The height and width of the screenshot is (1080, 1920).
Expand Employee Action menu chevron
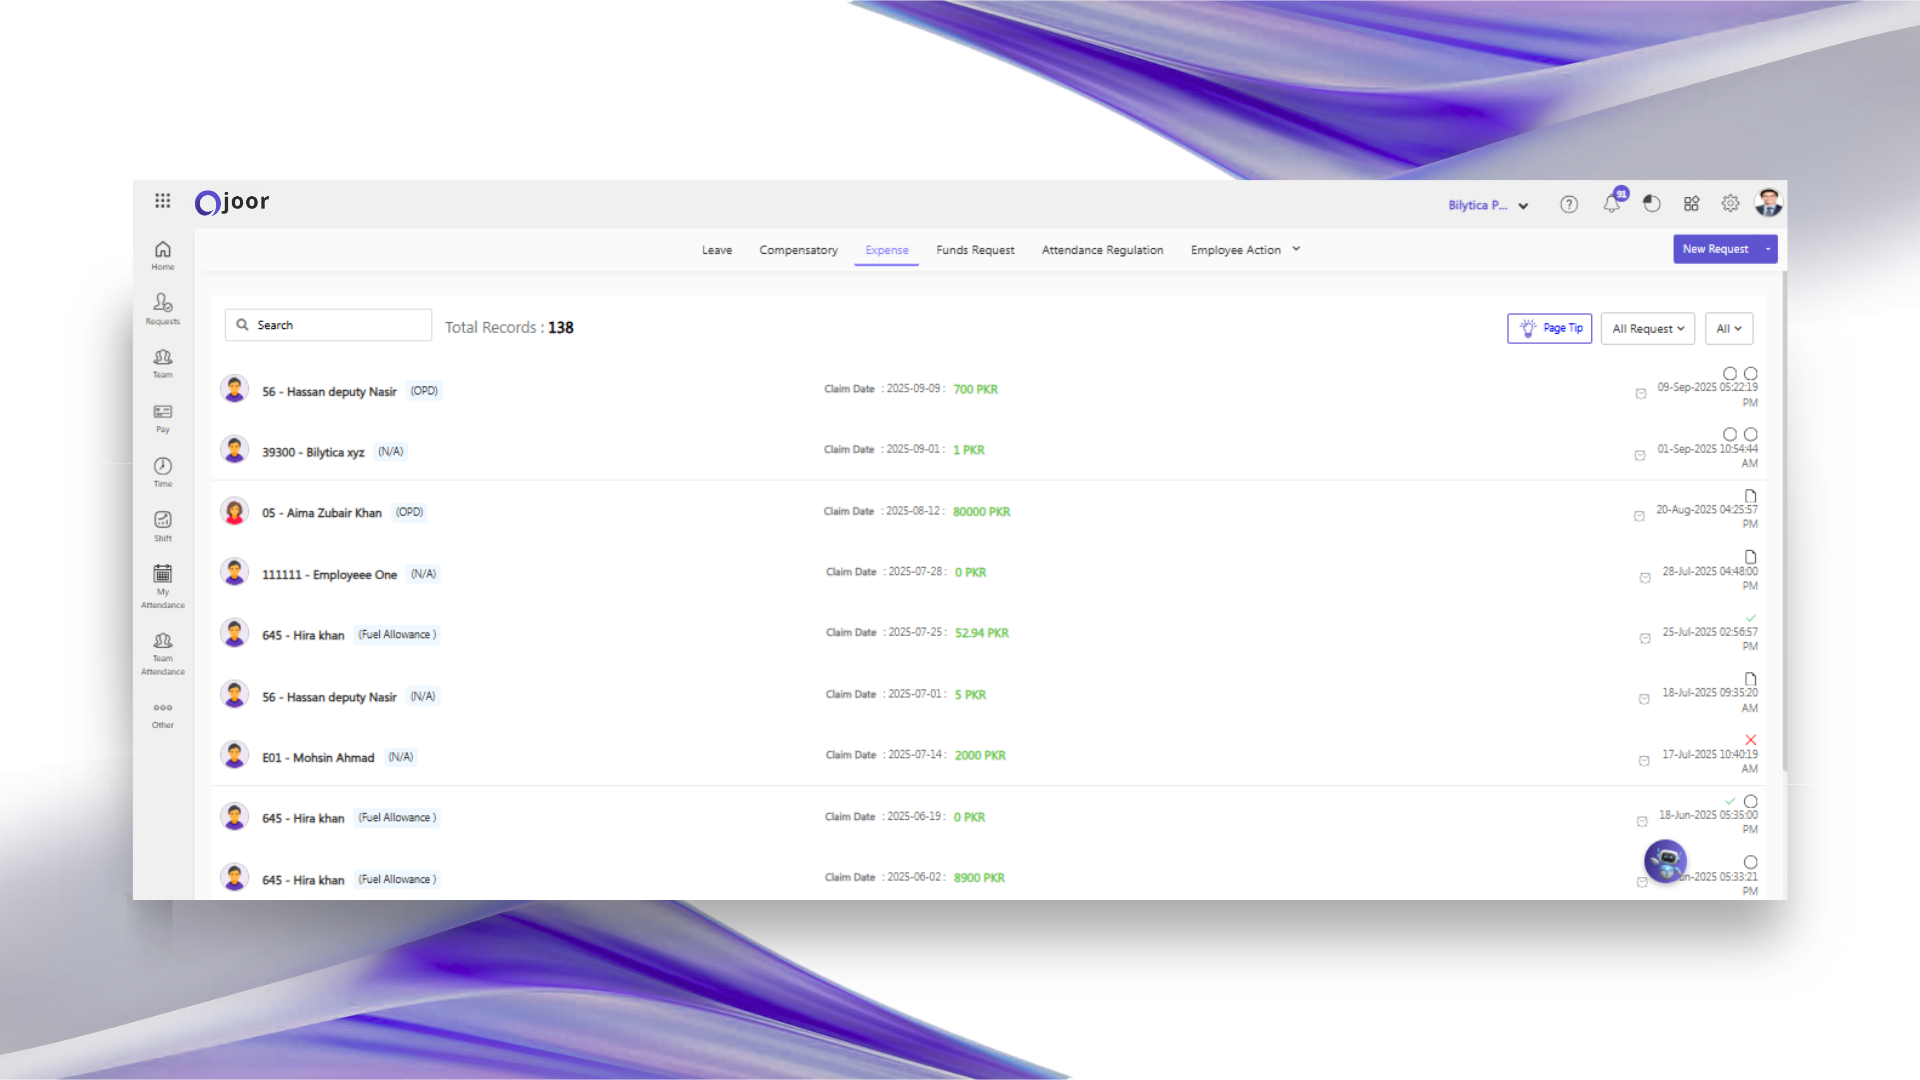point(1296,249)
